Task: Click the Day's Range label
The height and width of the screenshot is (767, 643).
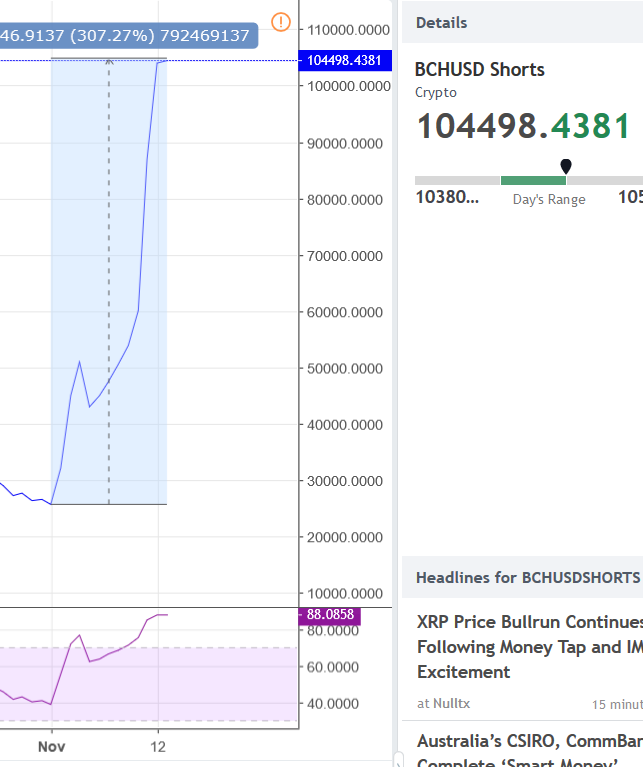Action: click(x=549, y=200)
